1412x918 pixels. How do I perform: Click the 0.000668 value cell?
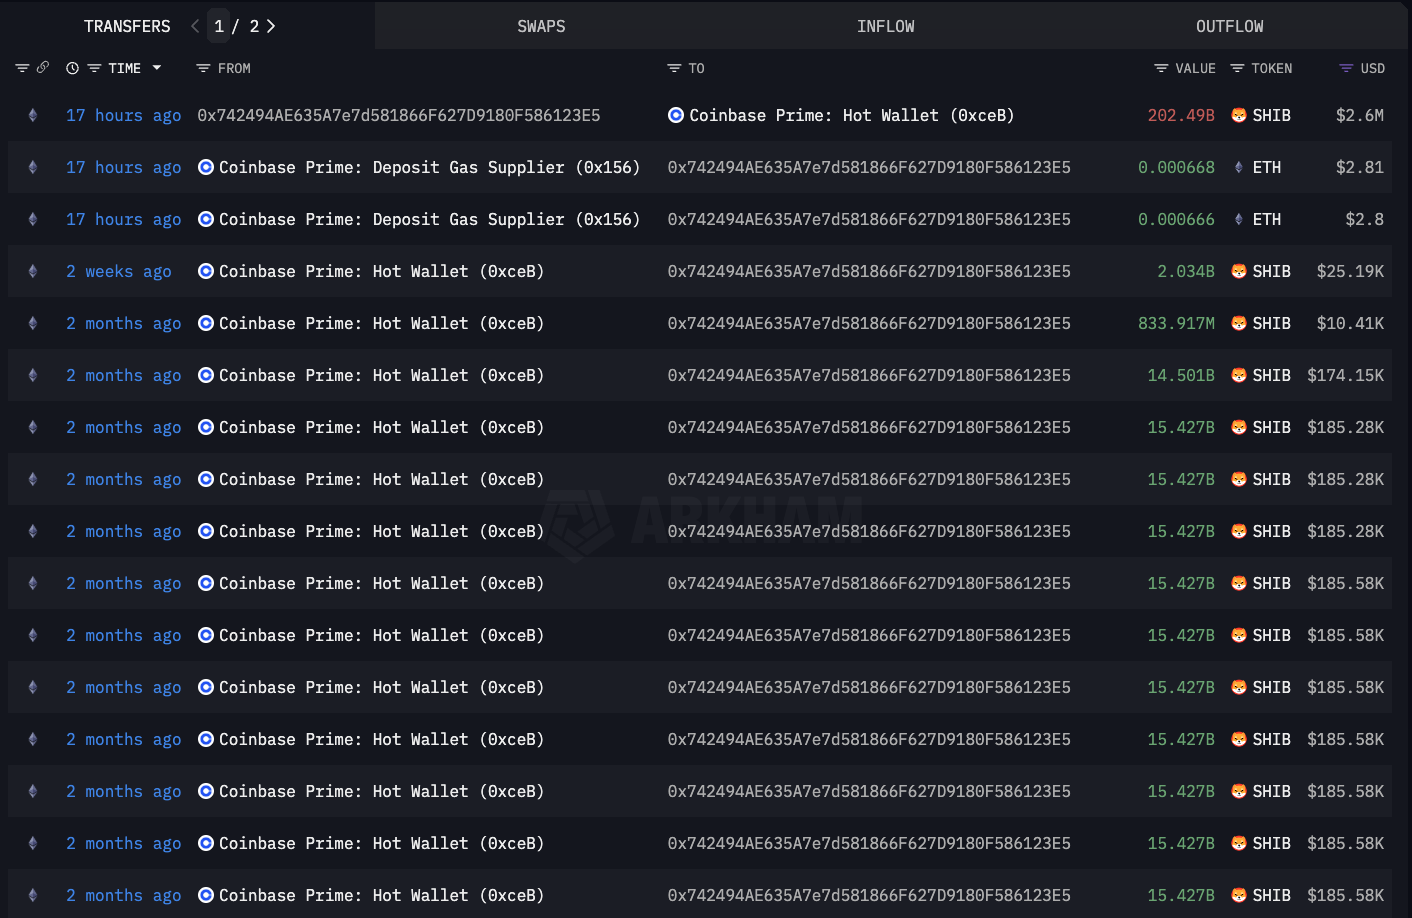tap(1176, 167)
